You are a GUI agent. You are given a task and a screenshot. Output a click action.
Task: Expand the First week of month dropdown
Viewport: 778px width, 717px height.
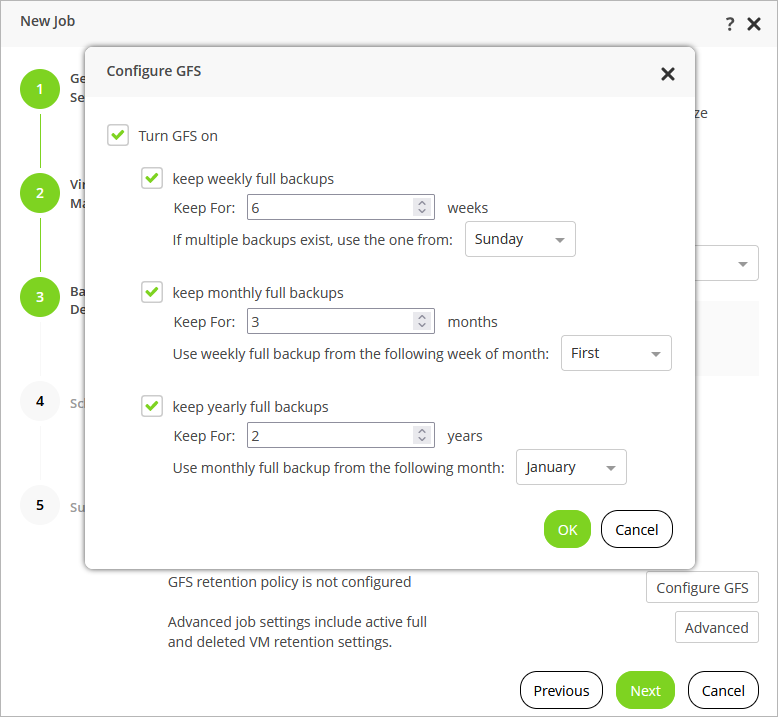coord(616,354)
